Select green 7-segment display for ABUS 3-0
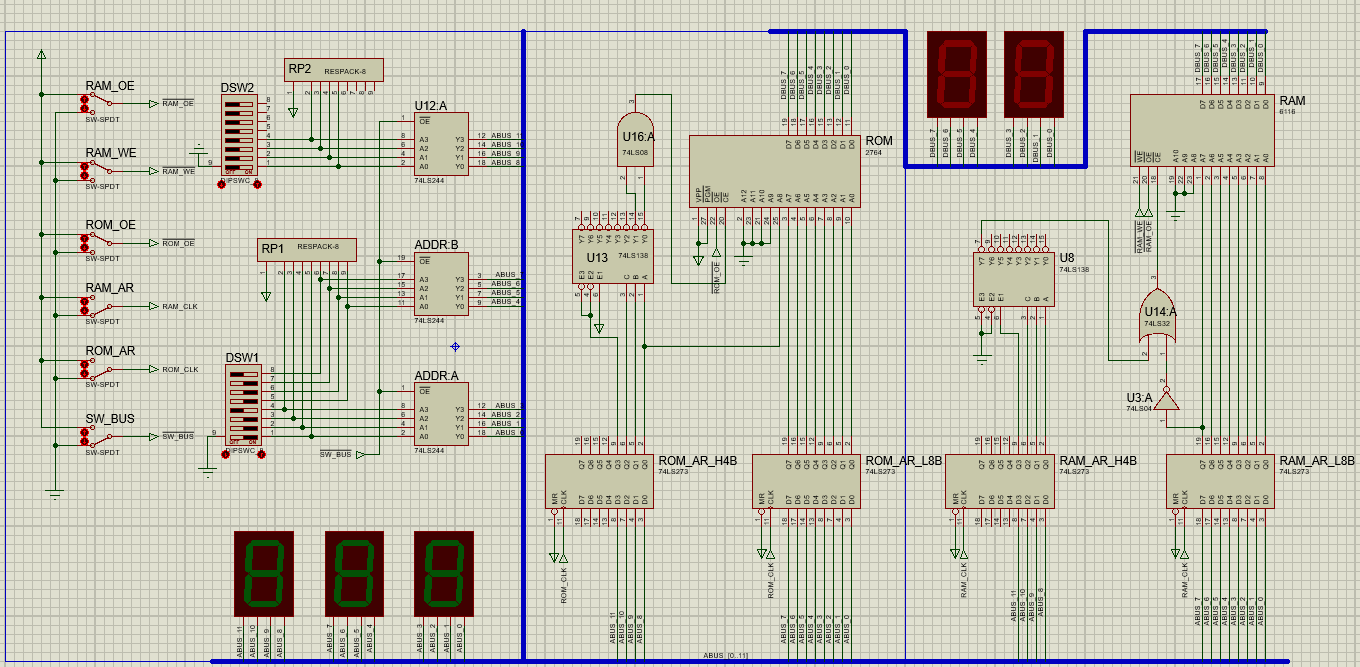The image size is (1360, 667). click(x=444, y=573)
